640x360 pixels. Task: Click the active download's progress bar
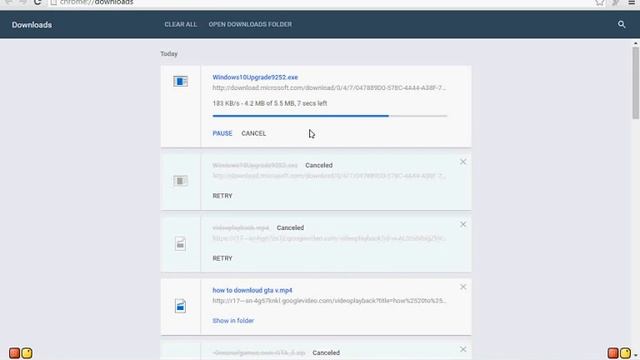tap(330, 116)
